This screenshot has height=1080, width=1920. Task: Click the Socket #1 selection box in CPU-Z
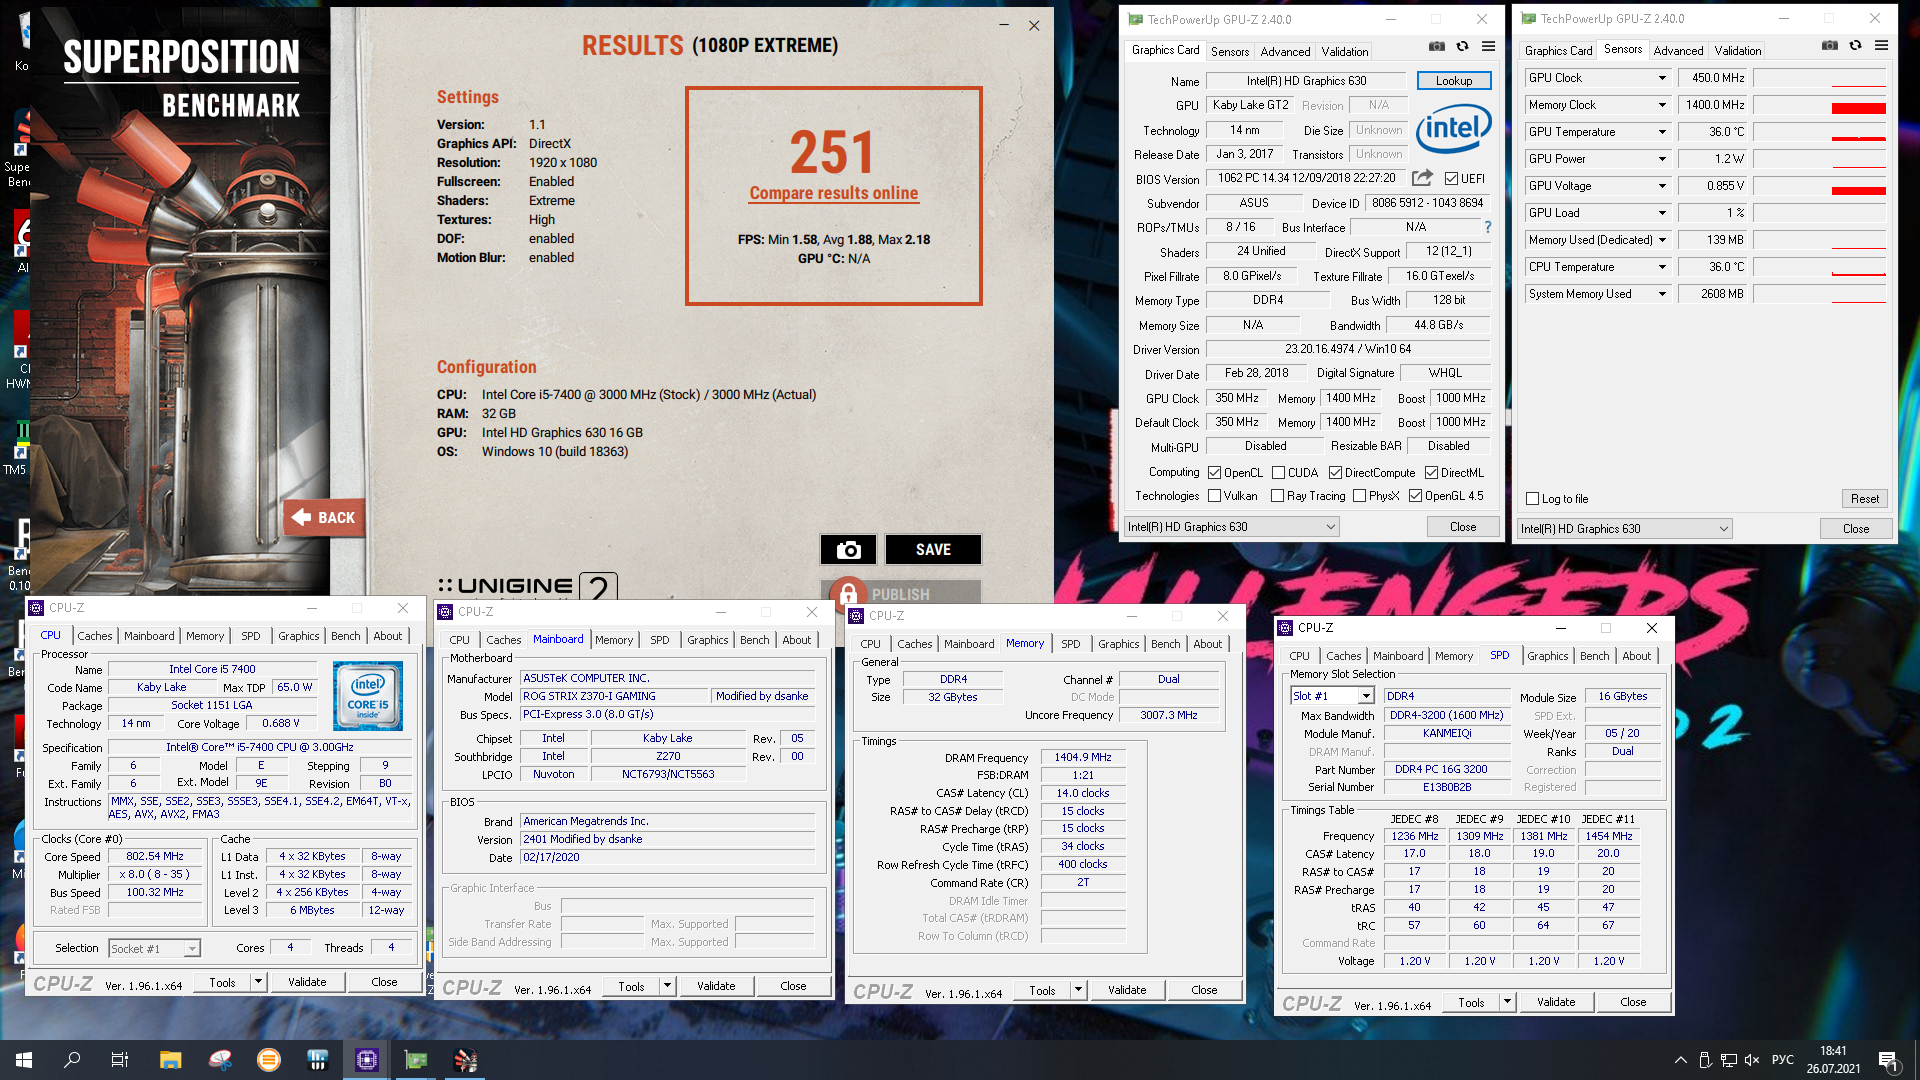click(154, 949)
